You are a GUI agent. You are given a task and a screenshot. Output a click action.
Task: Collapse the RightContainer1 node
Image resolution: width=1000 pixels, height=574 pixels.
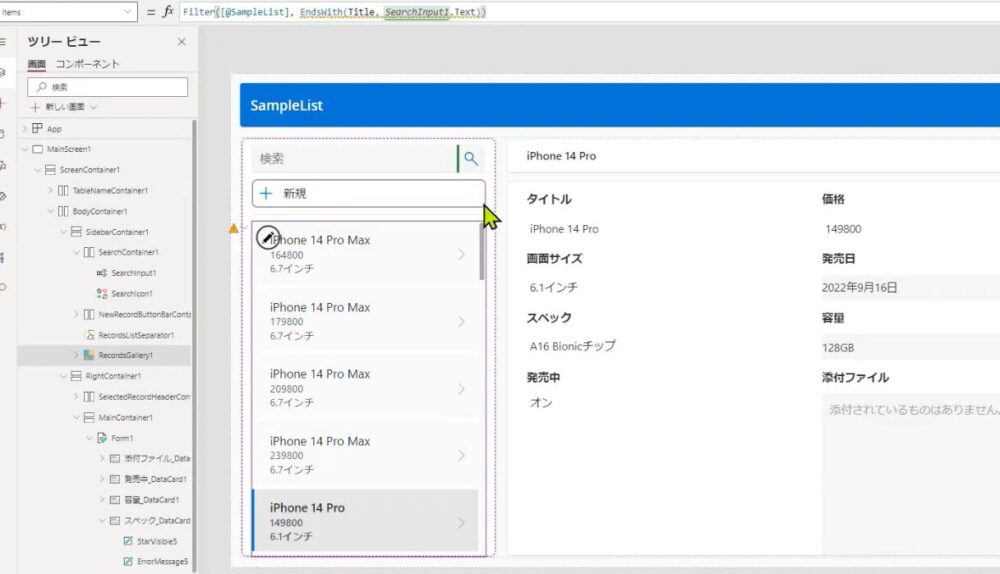(63, 376)
